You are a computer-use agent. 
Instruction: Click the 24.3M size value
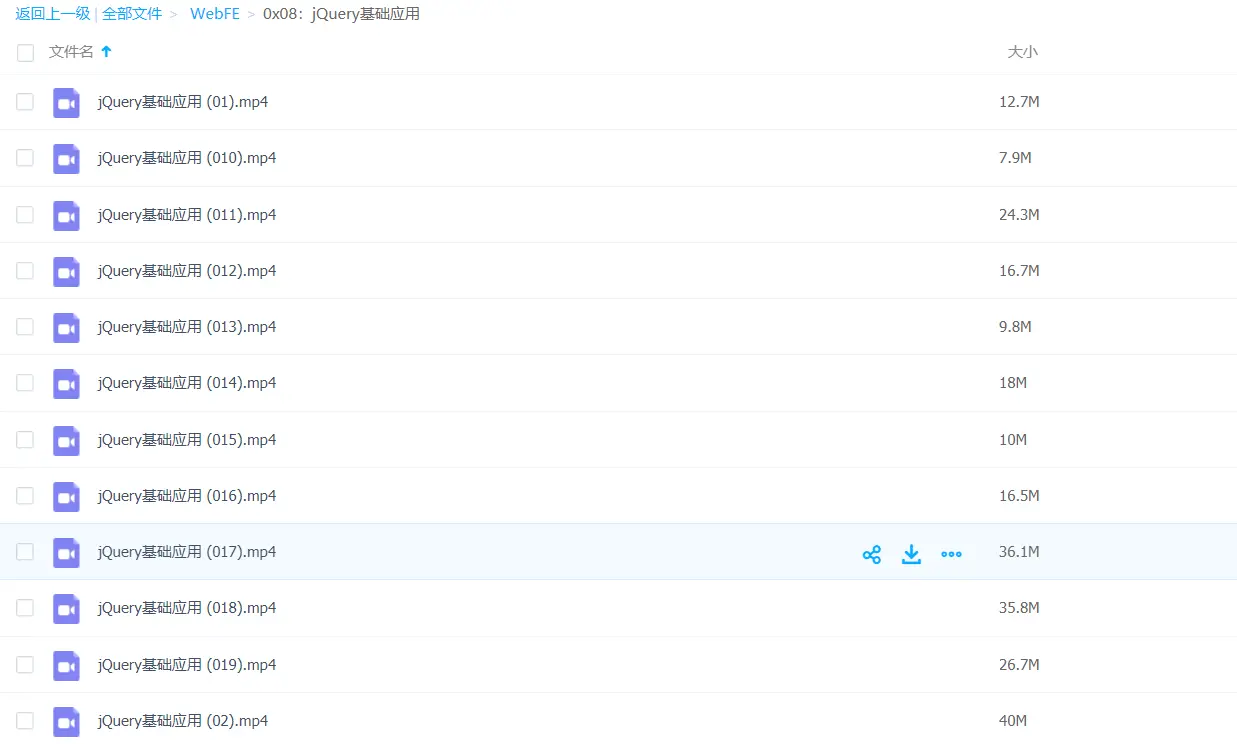[1019, 215]
